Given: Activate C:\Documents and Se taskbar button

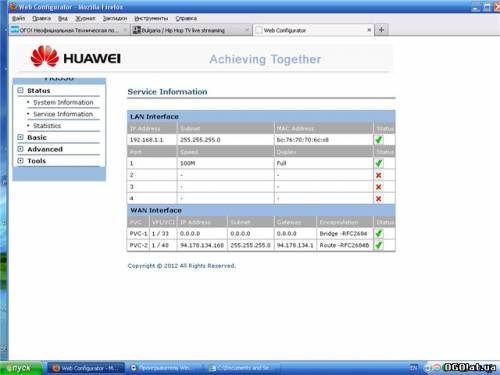Looking at the screenshot, I should 243,368.
